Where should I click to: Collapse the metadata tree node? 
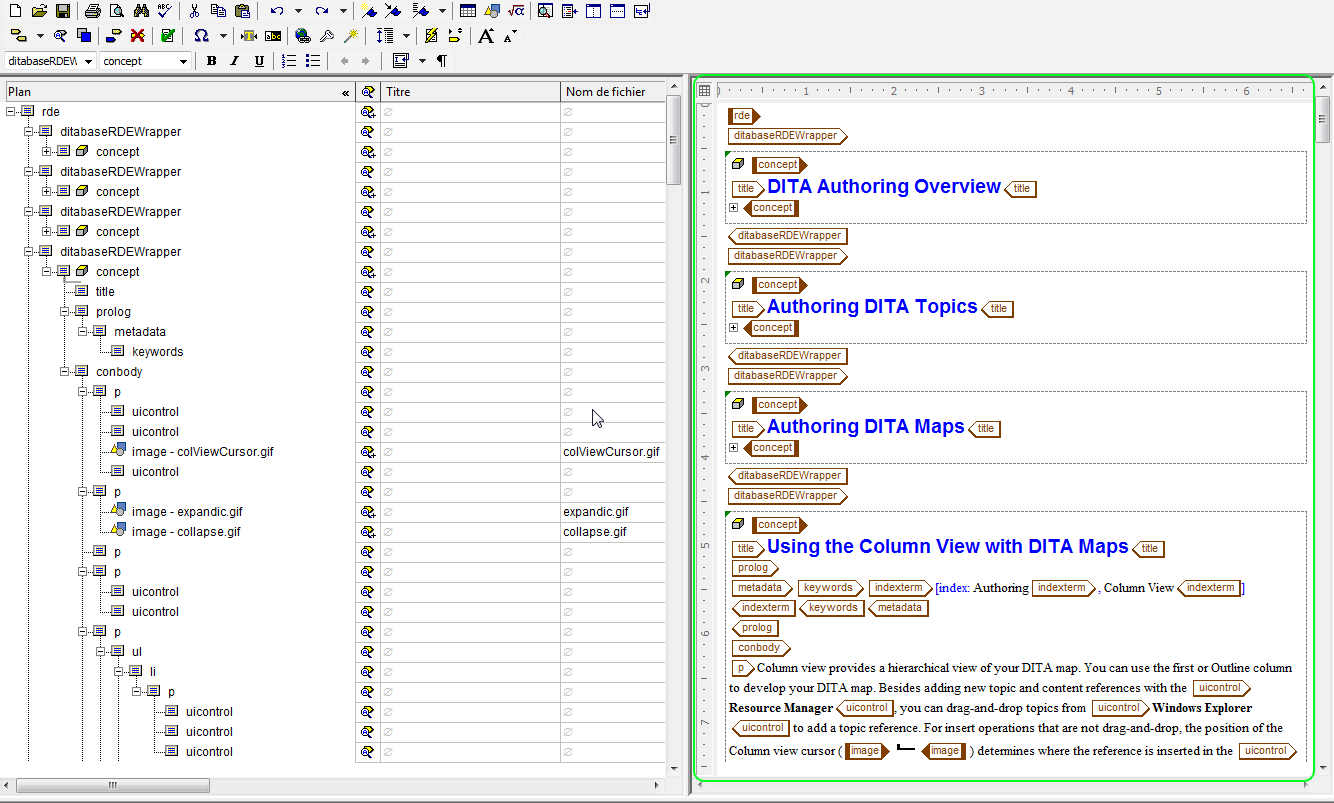pyautogui.click(x=83, y=331)
